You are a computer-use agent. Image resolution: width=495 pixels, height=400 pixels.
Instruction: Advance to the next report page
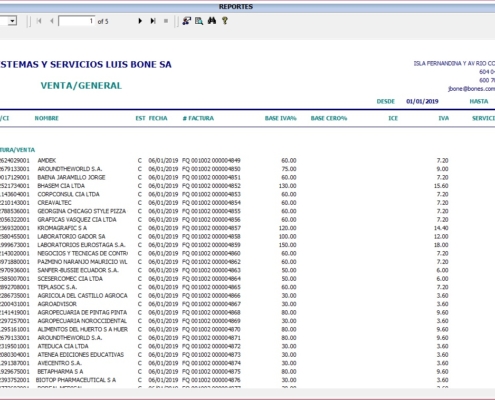click(140, 21)
